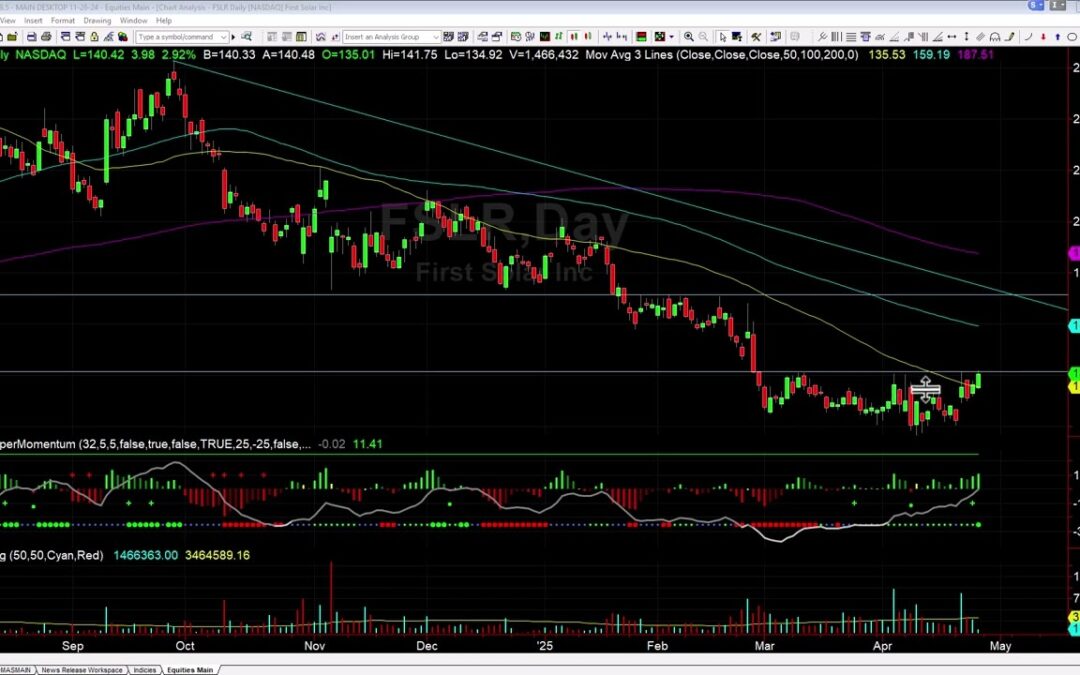Viewport: 1080px width, 675px height.
Task: Switch to the Indicies tab
Action: 145,669
